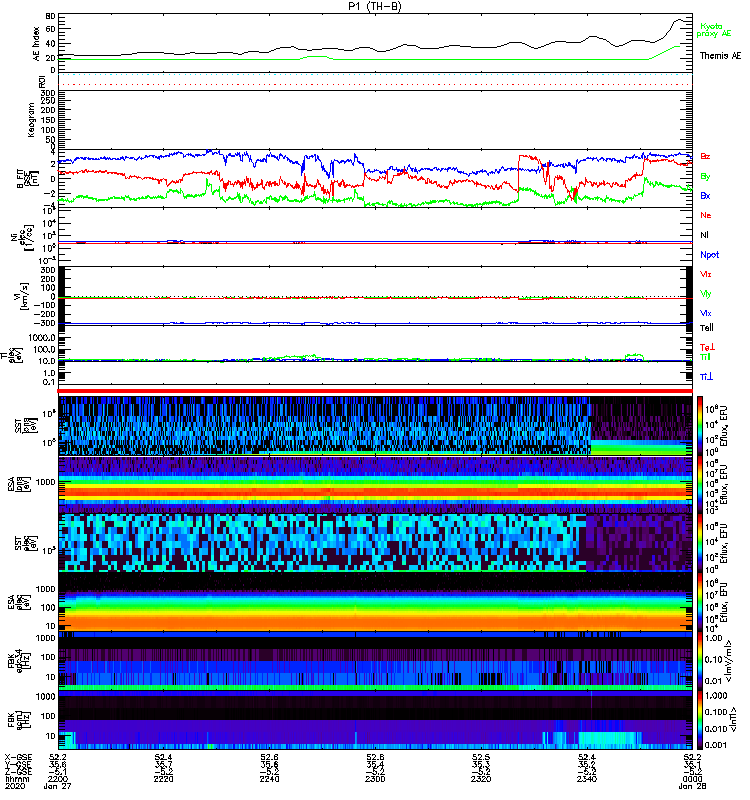The height and width of the screenshot is (800, 750).
Task: Click the Jan 27 date label
Action: (x=58, y=786)
